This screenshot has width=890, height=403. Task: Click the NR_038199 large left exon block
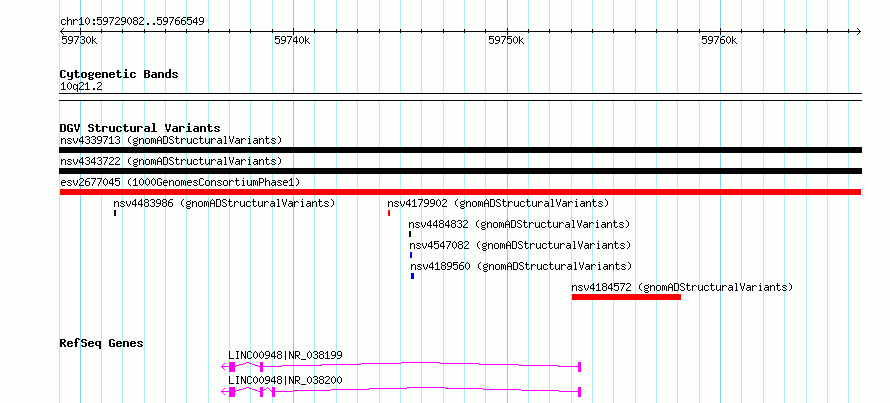(232, 367)
